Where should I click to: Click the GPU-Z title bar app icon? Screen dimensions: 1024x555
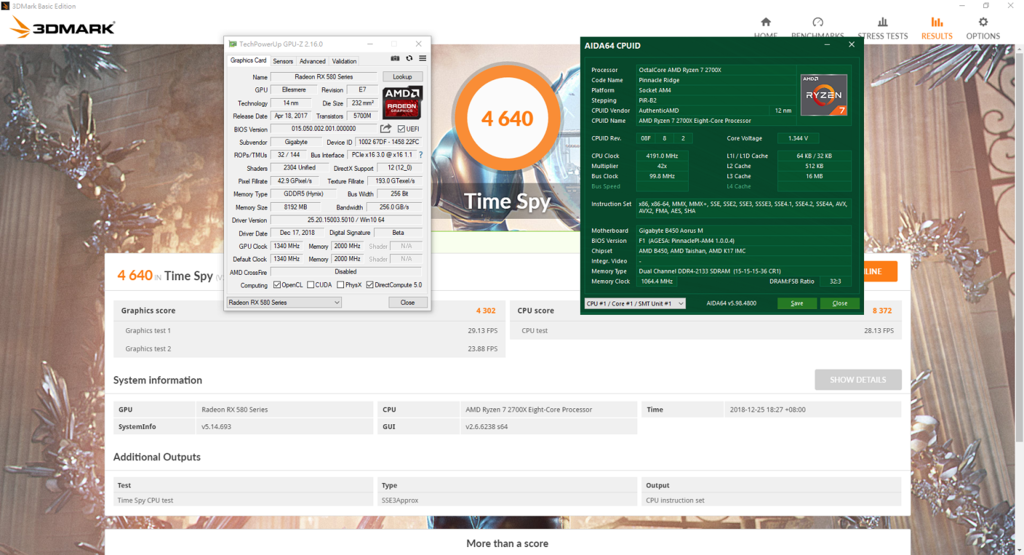click(232, 44)
